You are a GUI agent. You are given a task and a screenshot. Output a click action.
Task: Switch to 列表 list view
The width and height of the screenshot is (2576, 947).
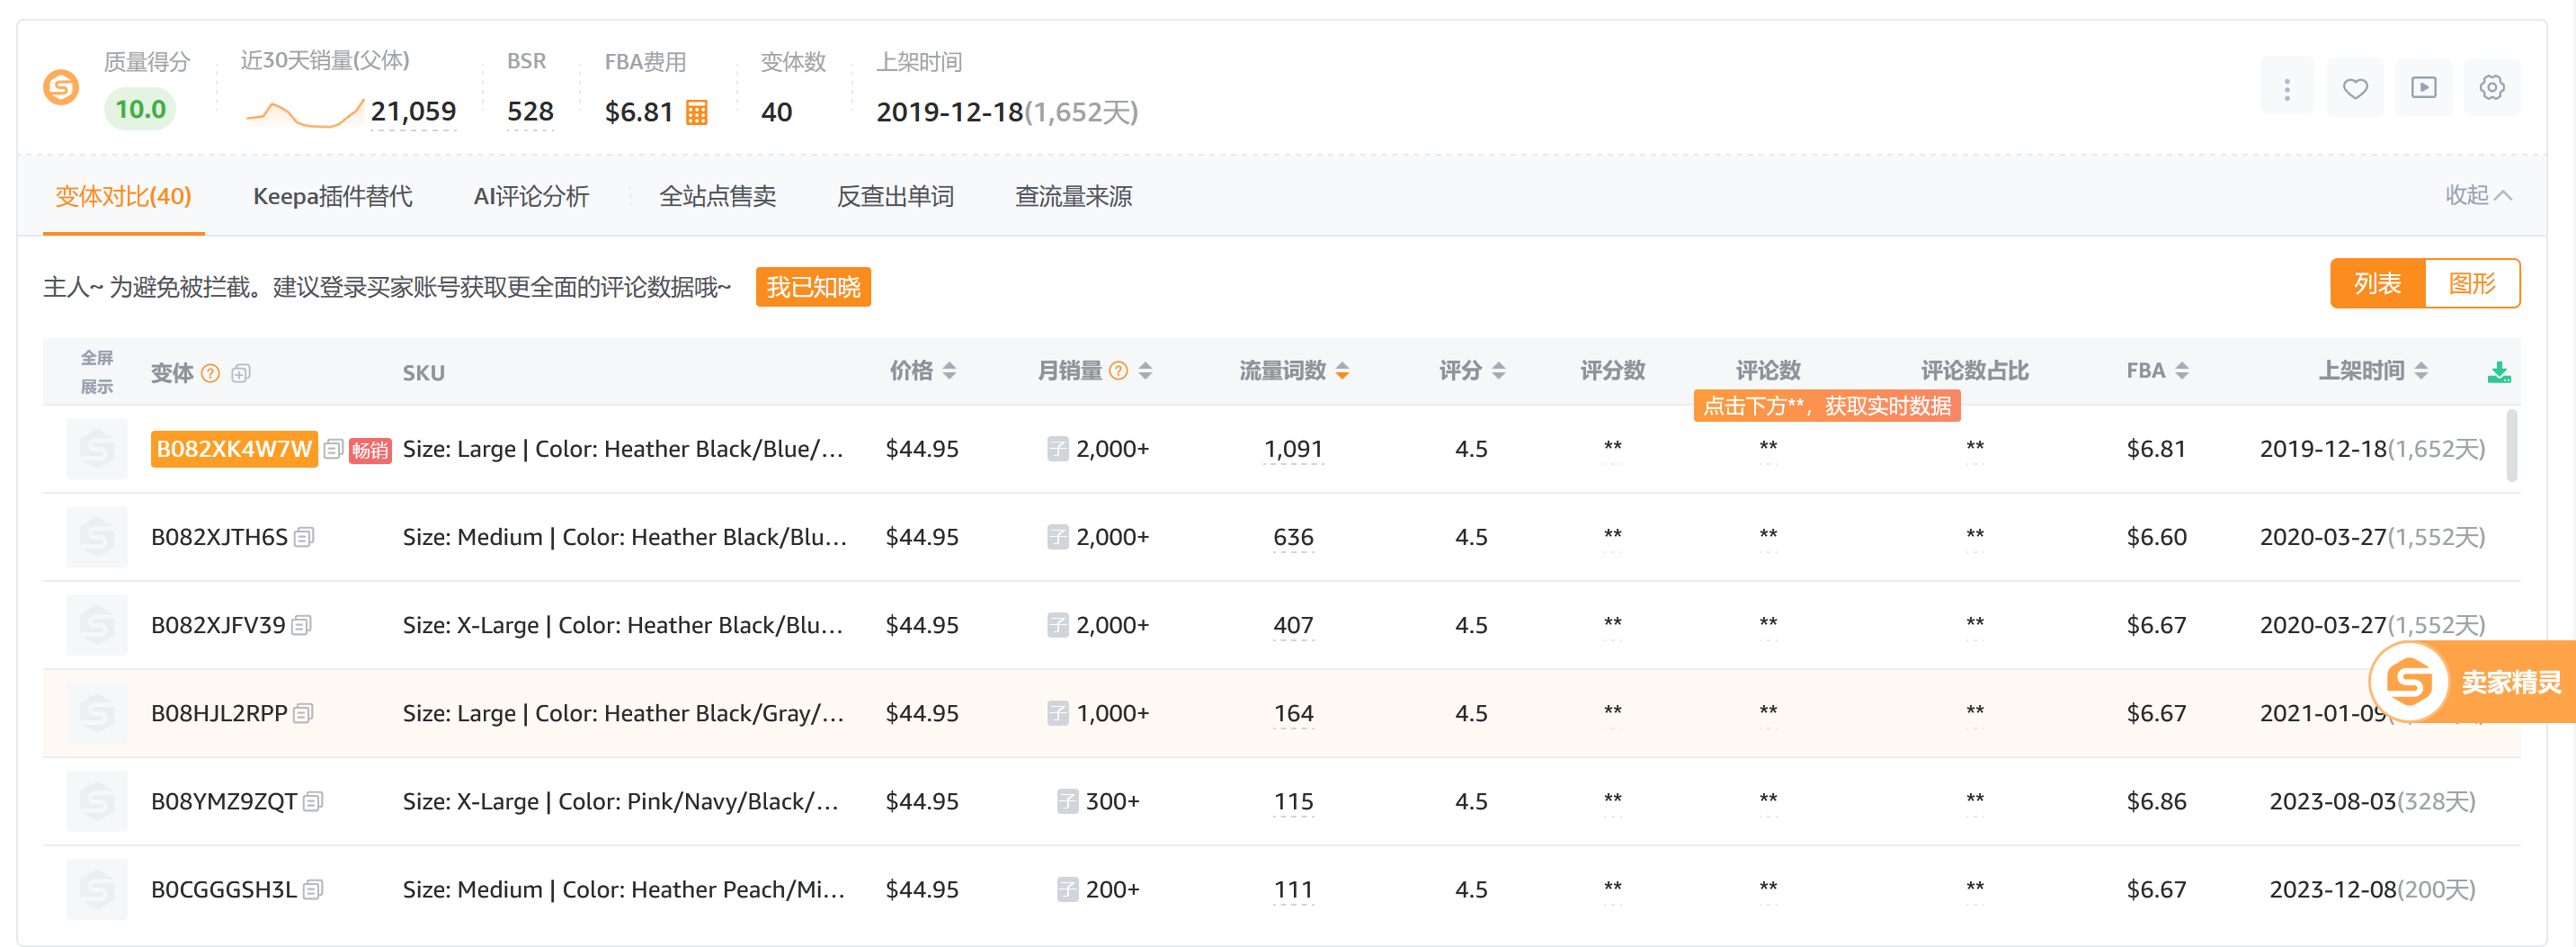2377,284
